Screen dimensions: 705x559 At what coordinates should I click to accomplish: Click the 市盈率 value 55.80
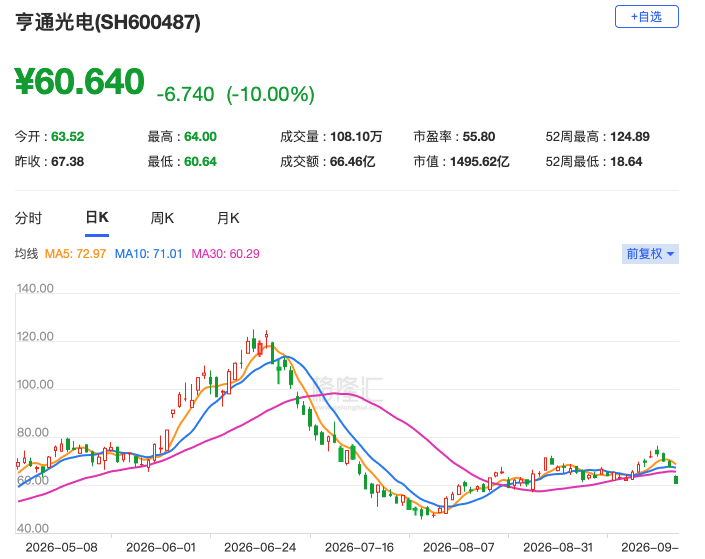pyautogui.click(x=479, y=137)
